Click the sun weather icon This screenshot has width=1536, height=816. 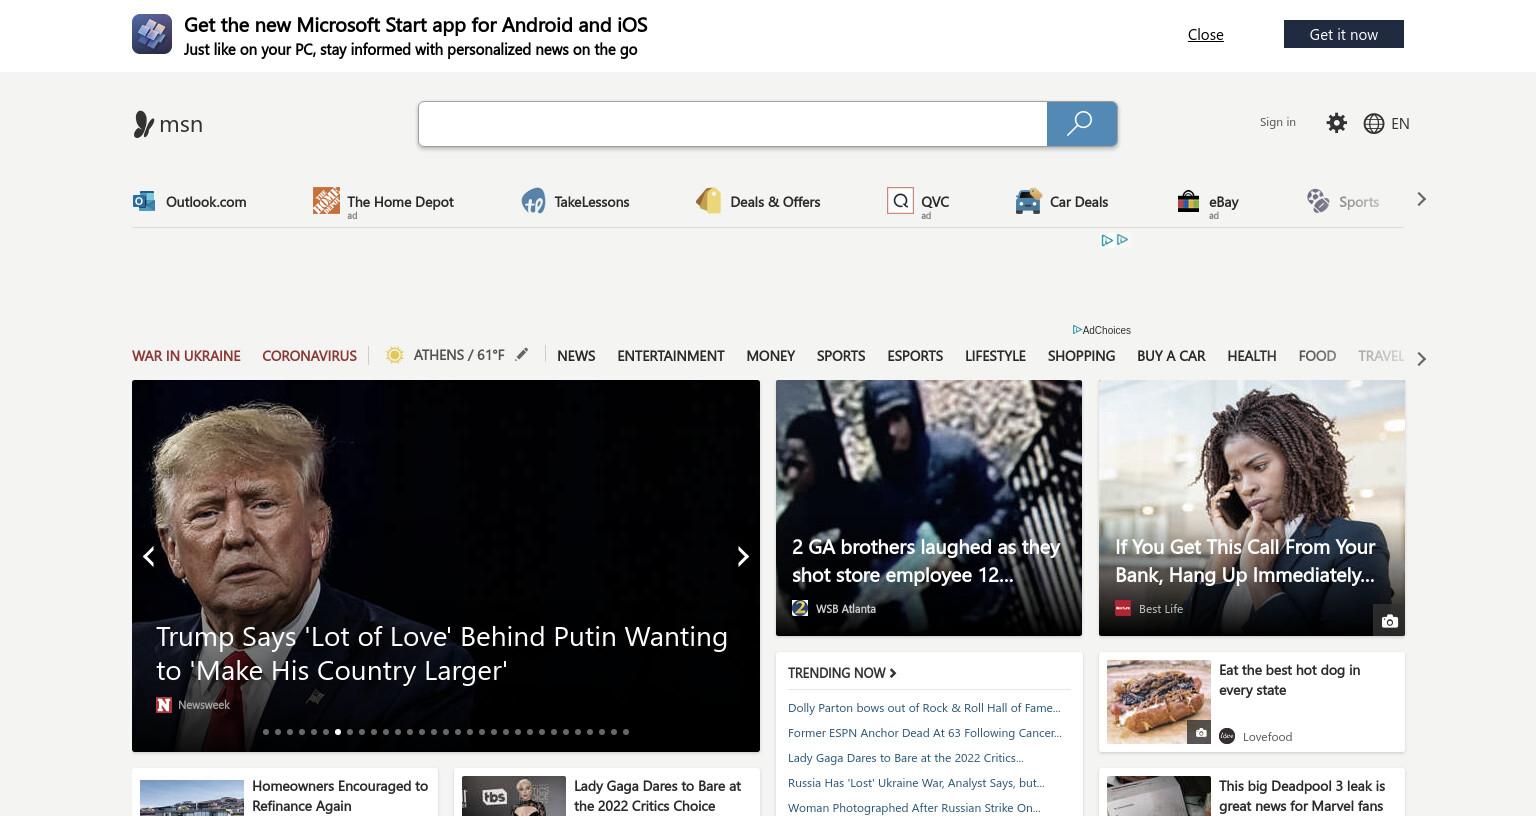click(395, 355)
